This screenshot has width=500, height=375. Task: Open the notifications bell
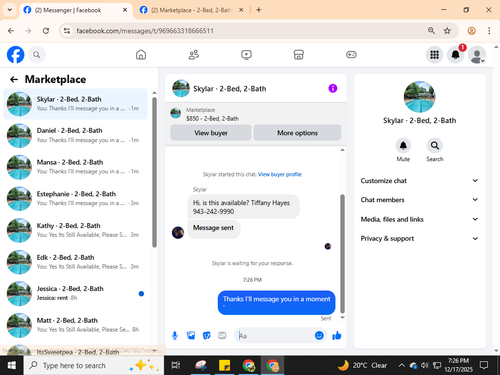tap(456, 55)
